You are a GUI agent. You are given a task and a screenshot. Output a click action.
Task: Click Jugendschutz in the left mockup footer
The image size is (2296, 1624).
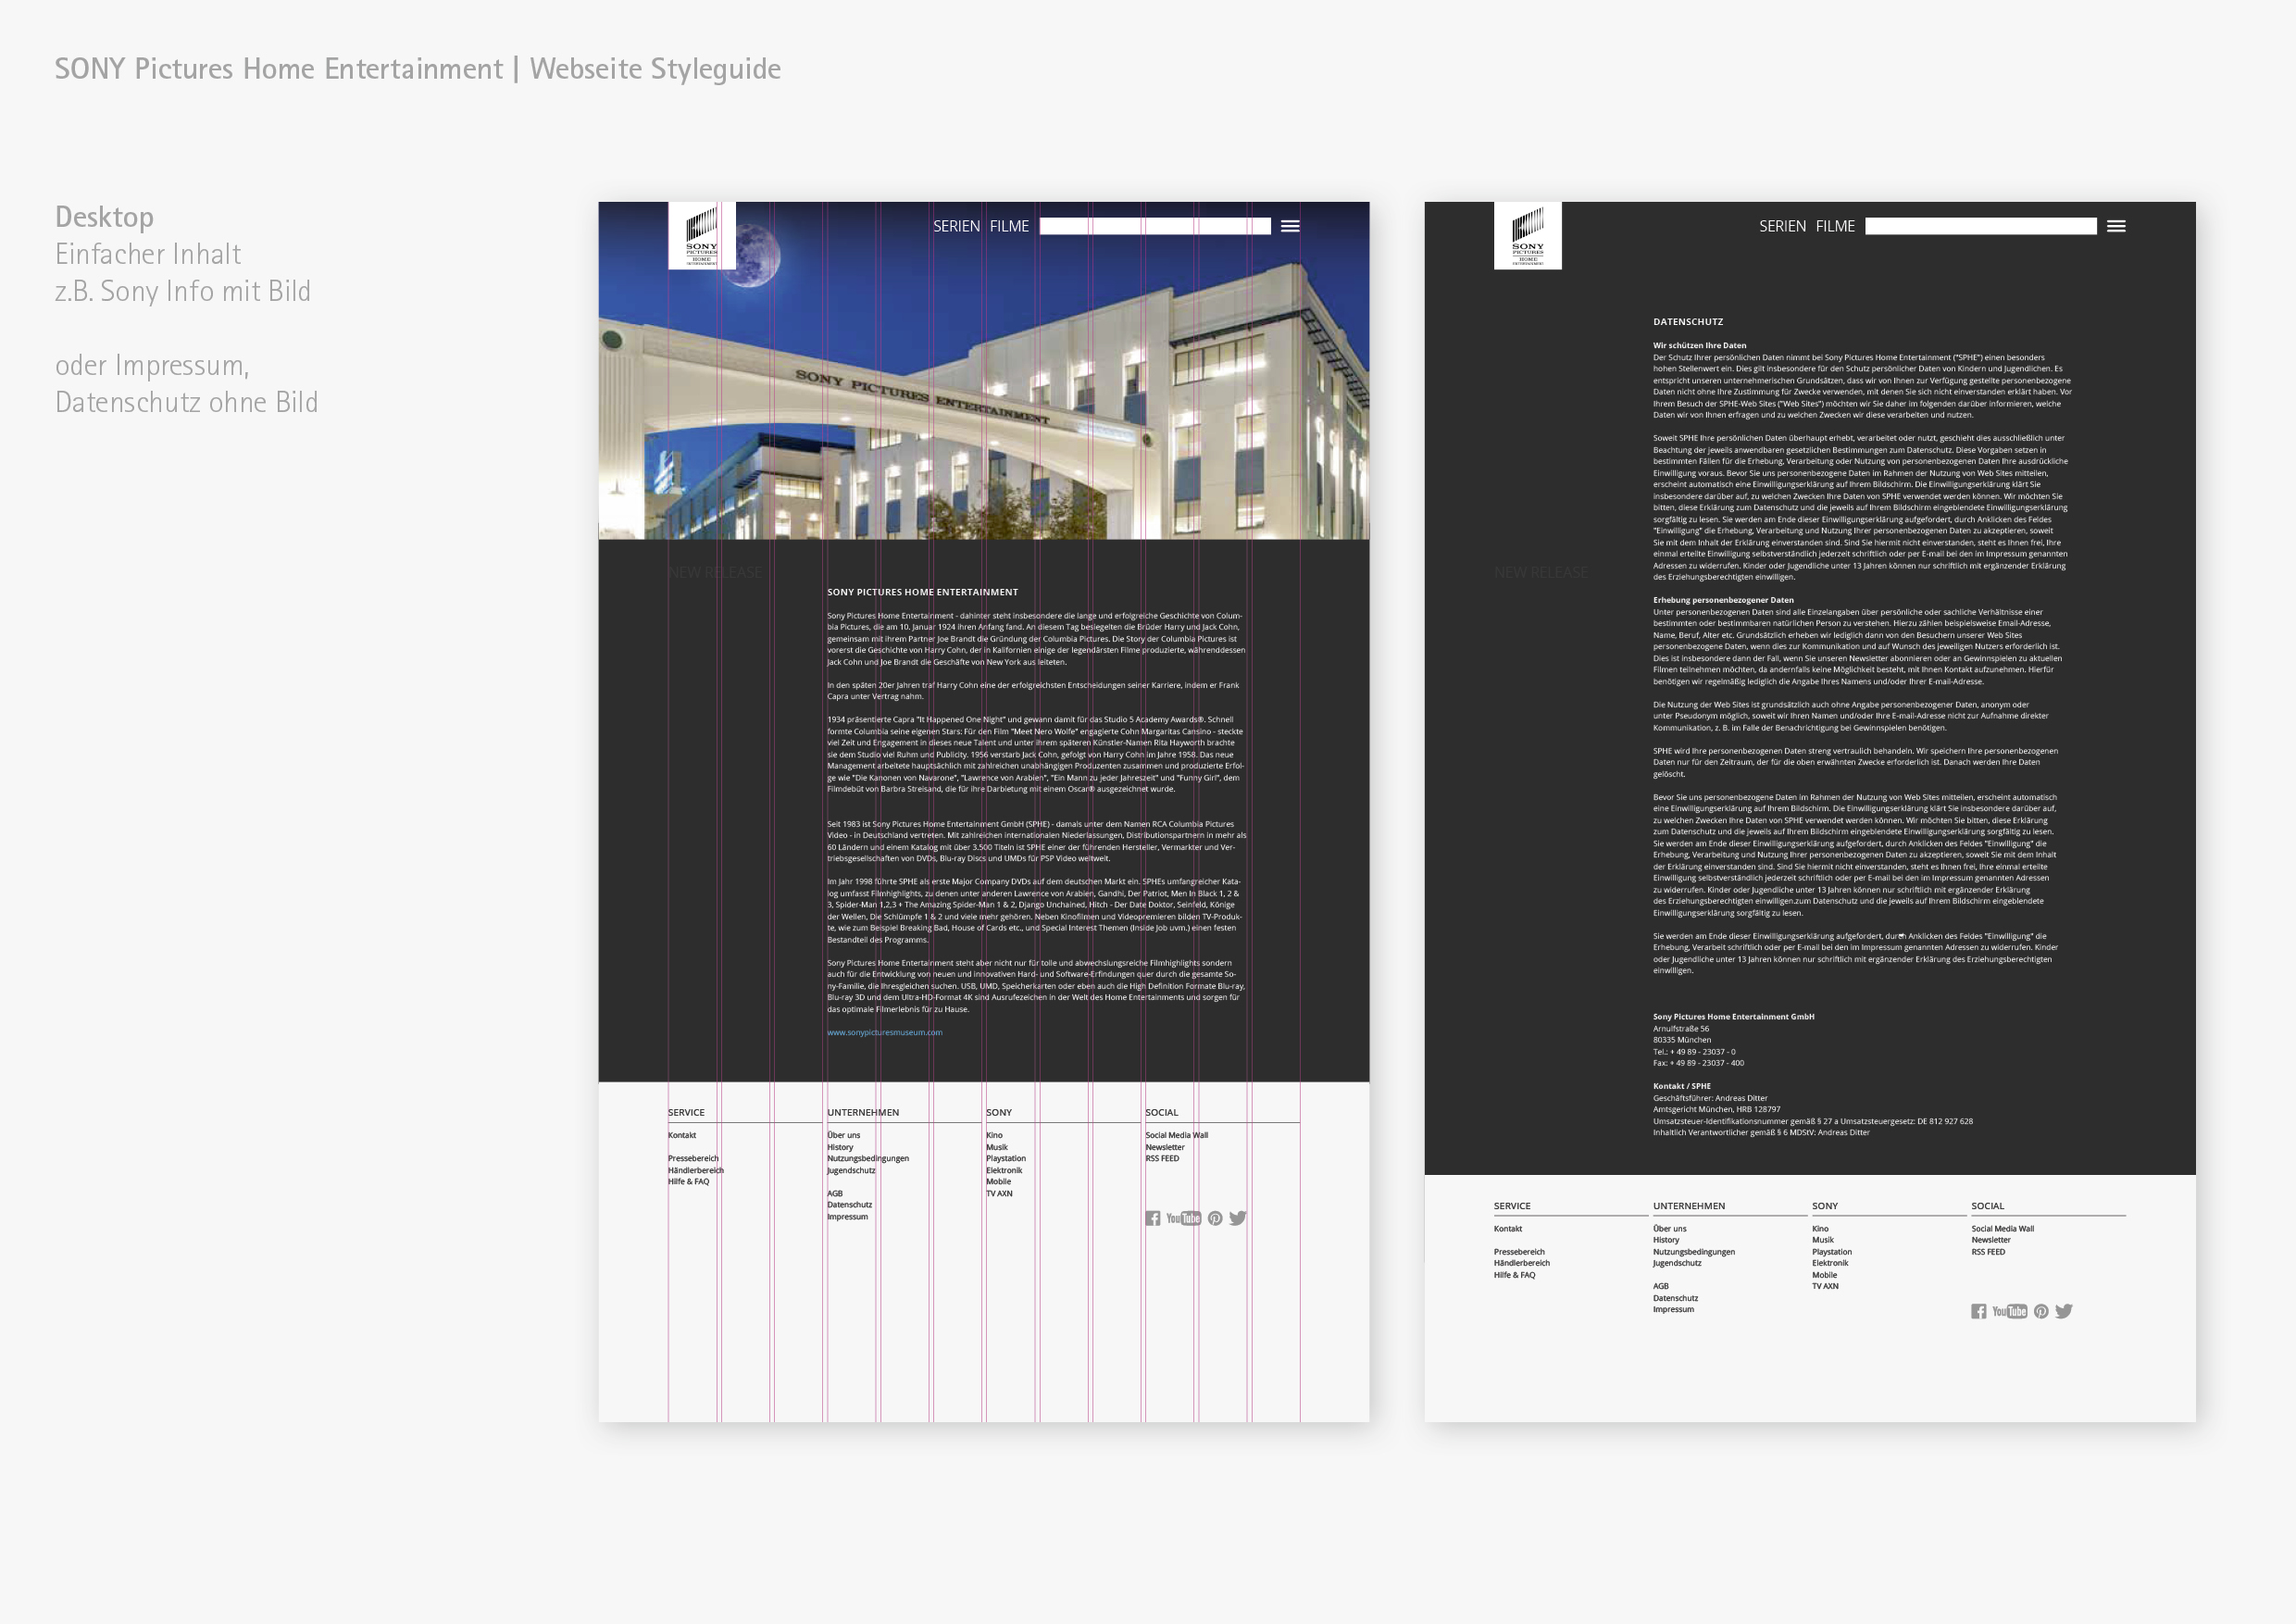(851, 1170)
